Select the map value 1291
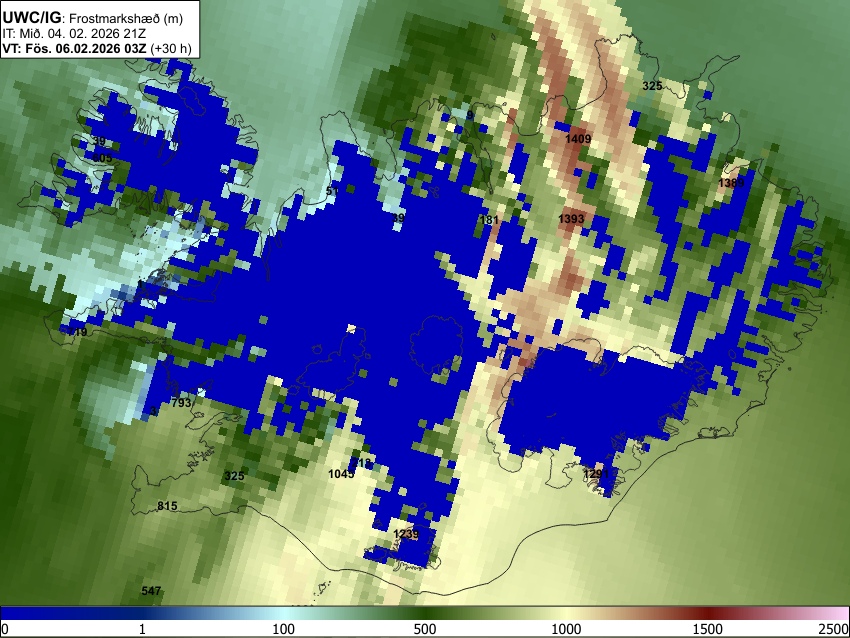This screenshot has height=638, width=850. [596, 474]
